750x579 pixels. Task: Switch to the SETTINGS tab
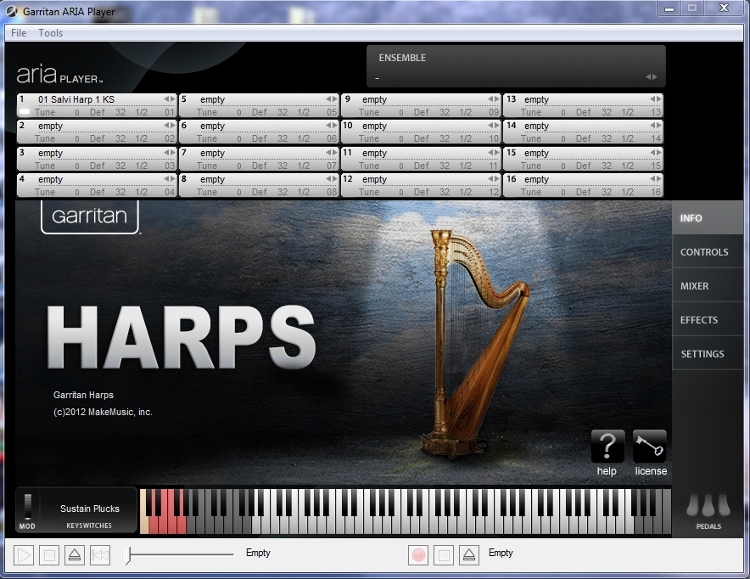707,354
